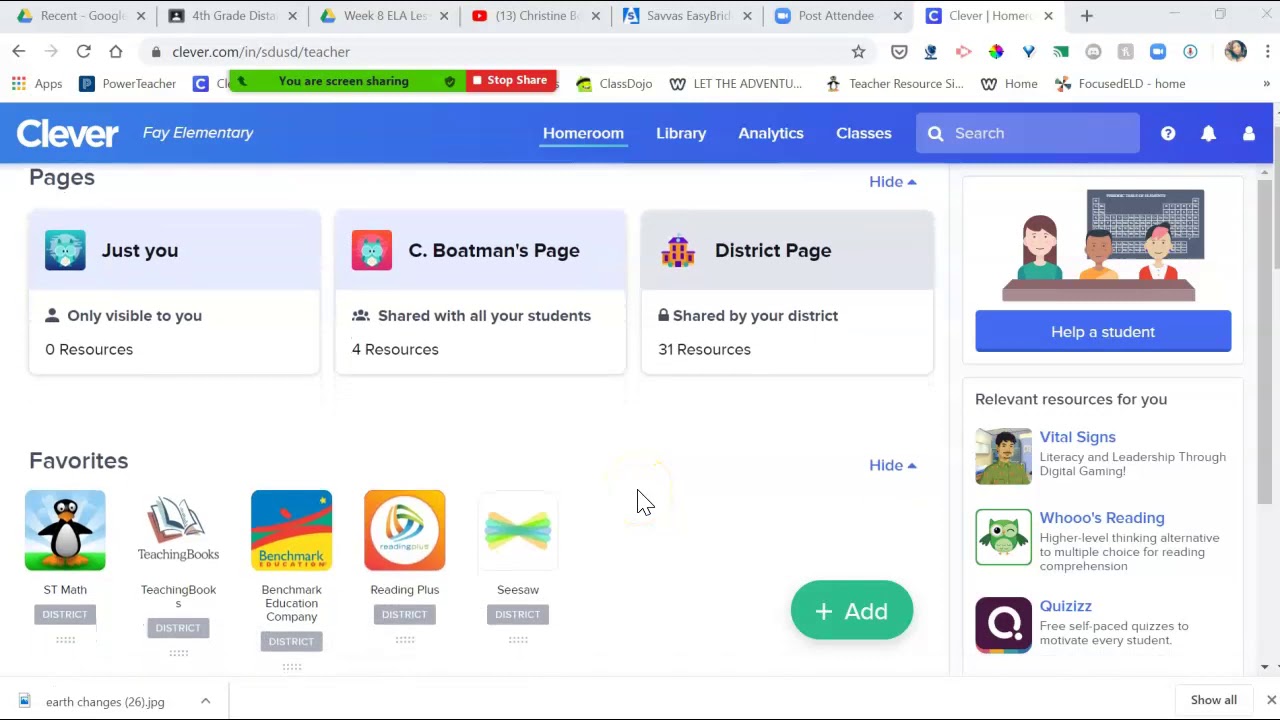This screenshot has width=1280, height=720.
Task: Switch to the Post Attendee Zoom tab
Action: coord(838,16)
